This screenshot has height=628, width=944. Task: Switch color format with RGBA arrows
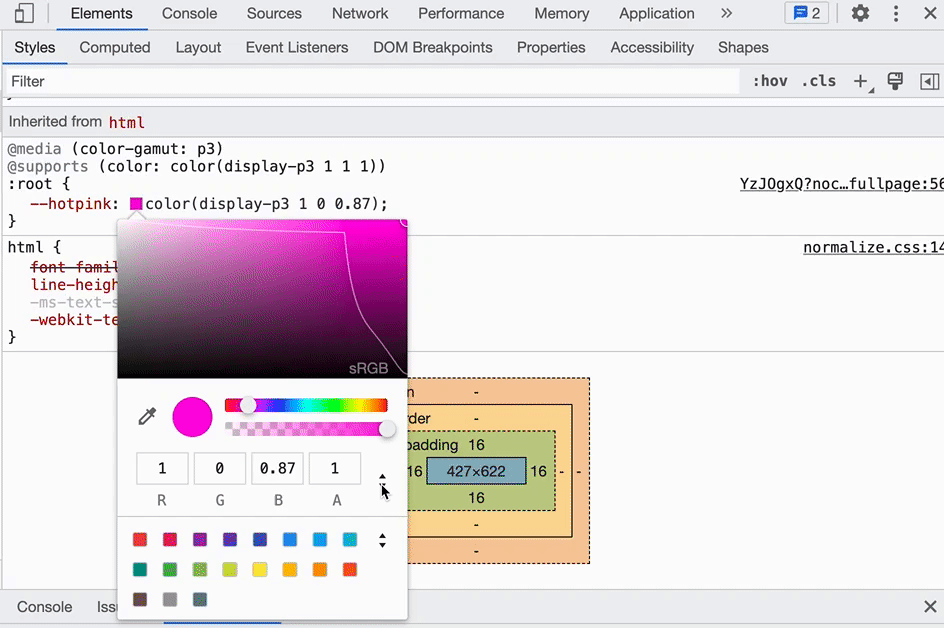tap(382, 479)
